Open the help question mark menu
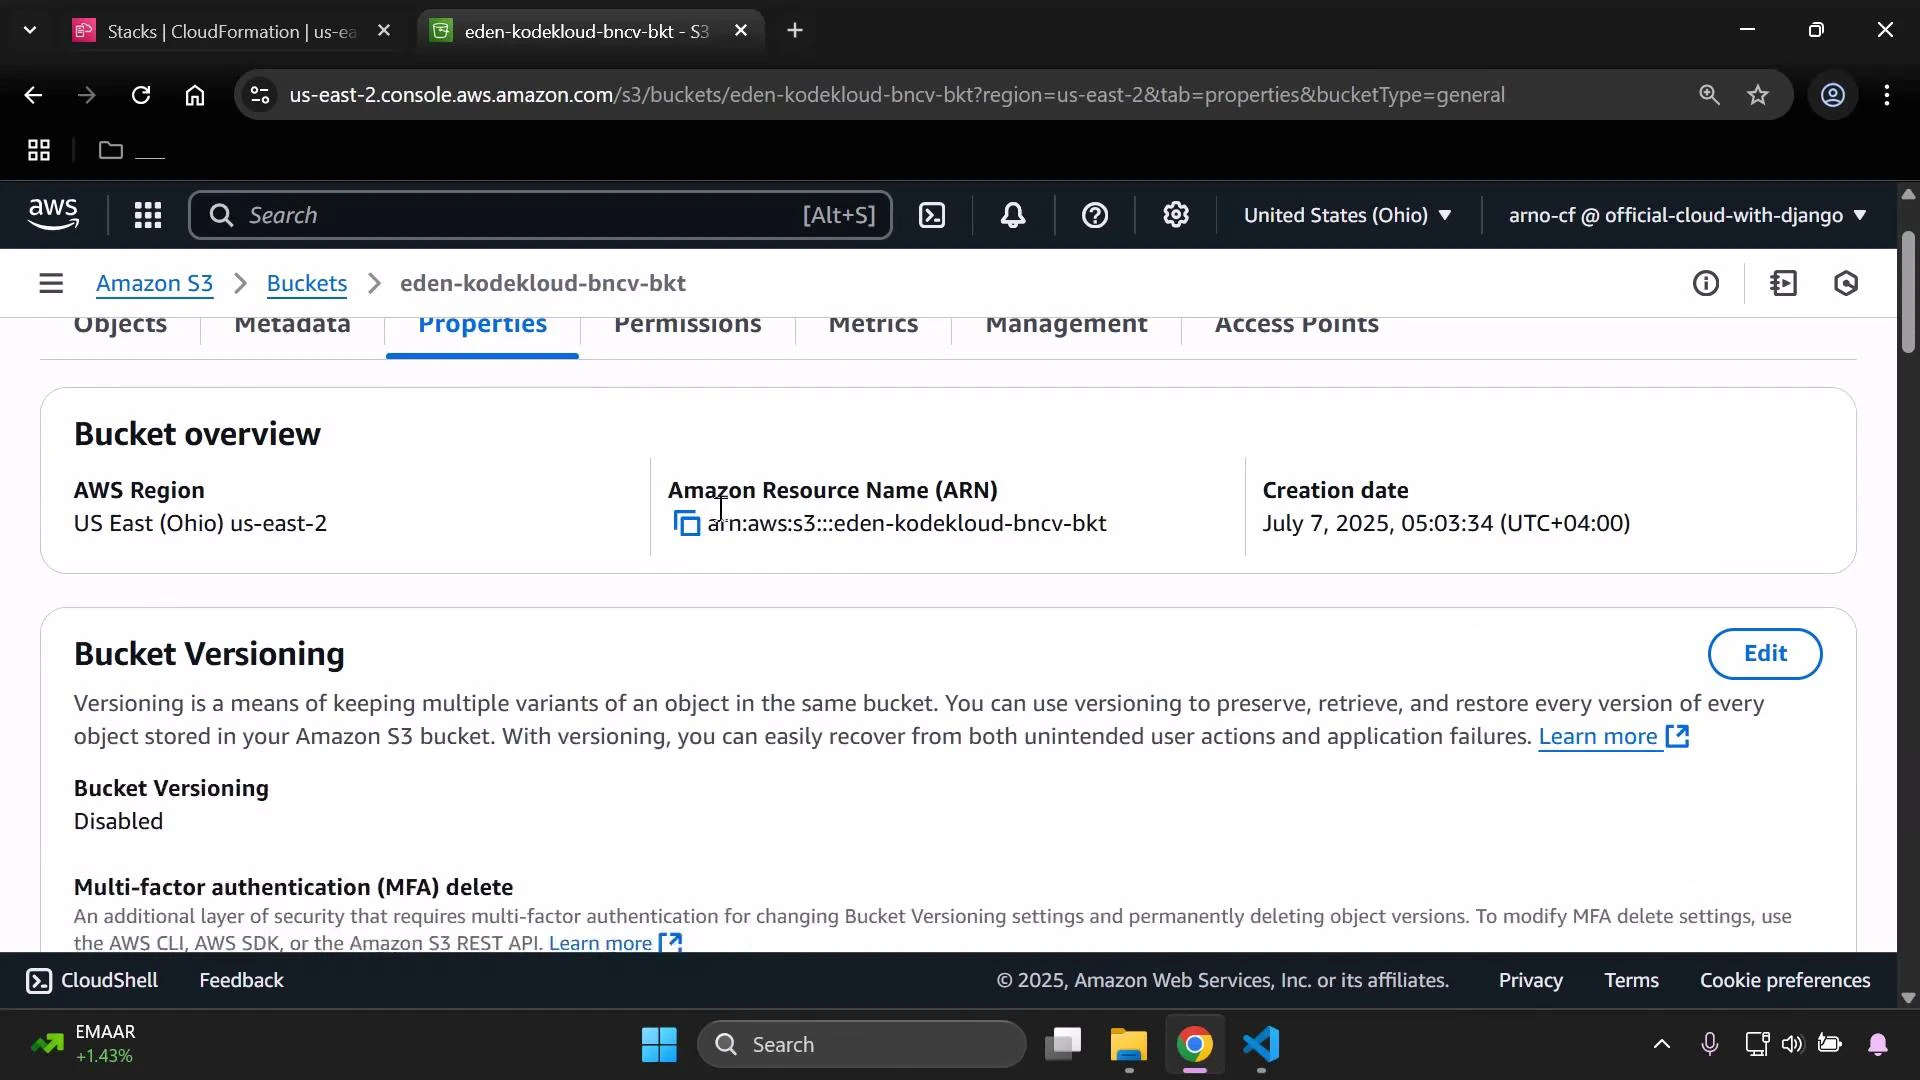The height and width of the screenshot is (1080, 1920). click(x=1096, y=215)
